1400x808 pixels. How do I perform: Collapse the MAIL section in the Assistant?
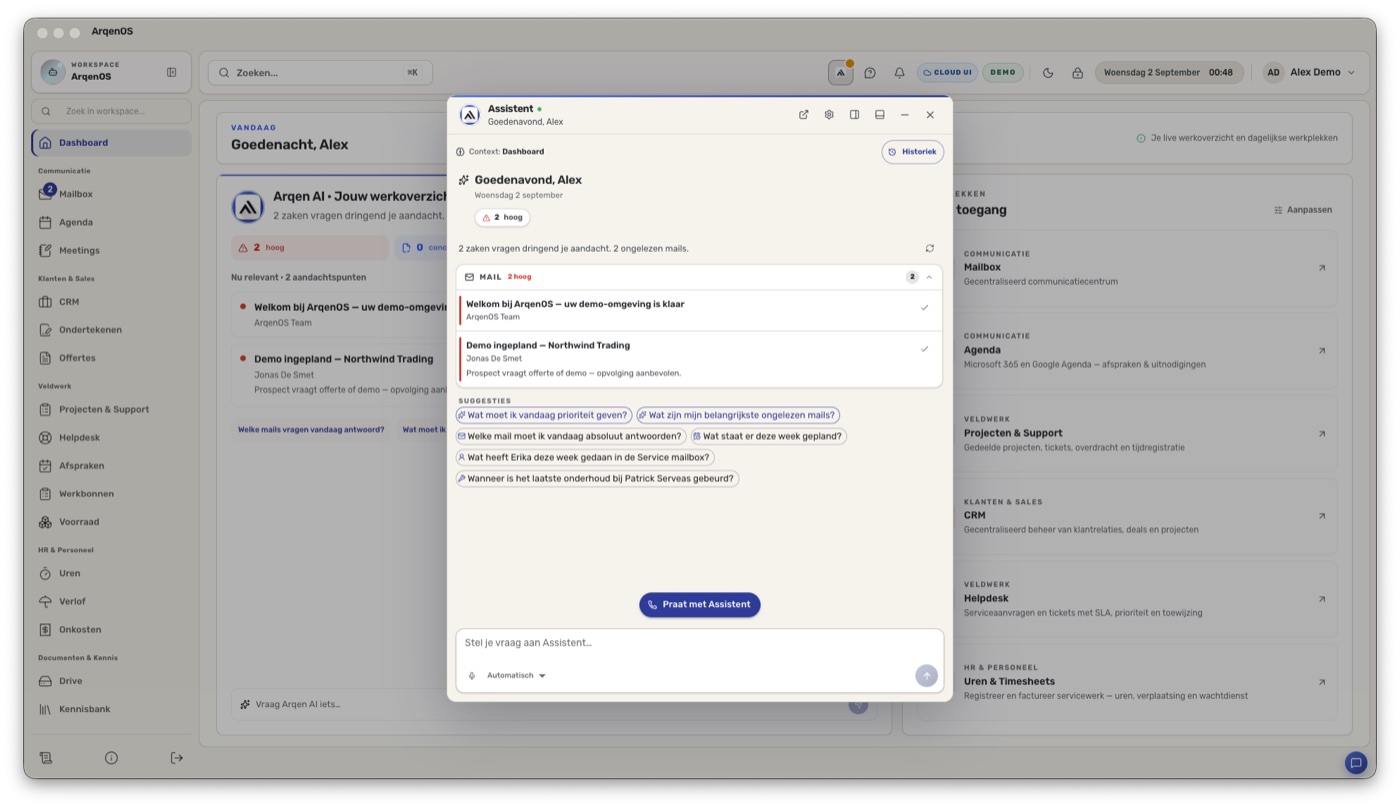(929, 277)
